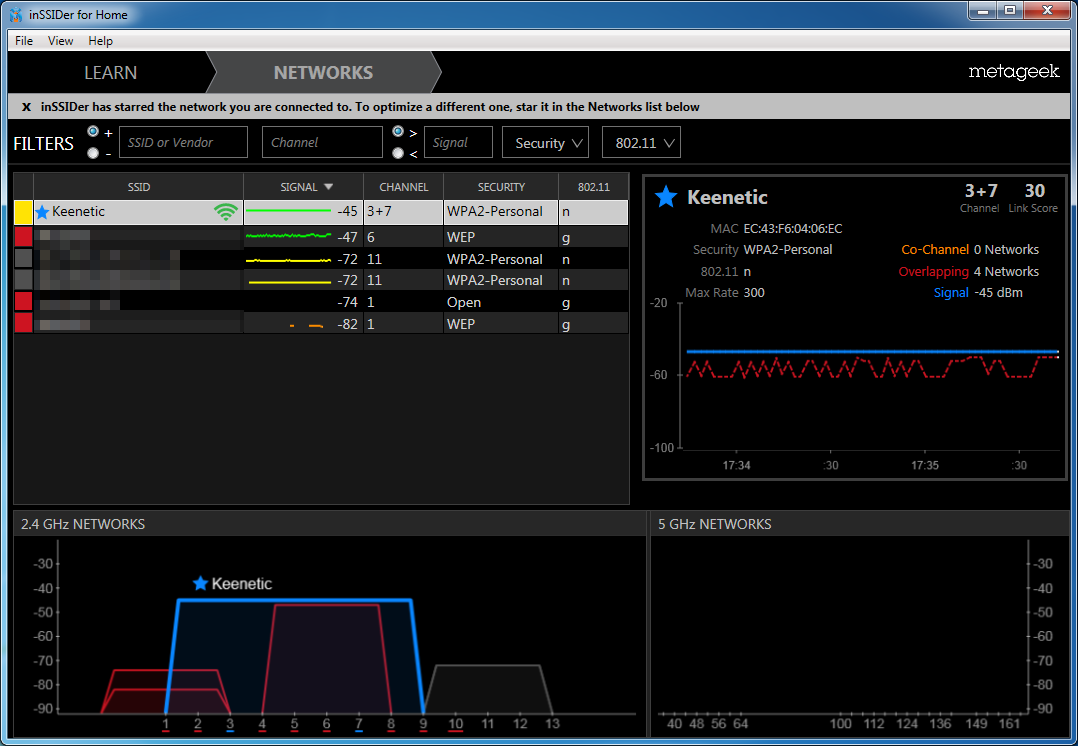Viewport: 1078px width, 746px height.
Task: Open the View menu
Action: coord(60,41)
